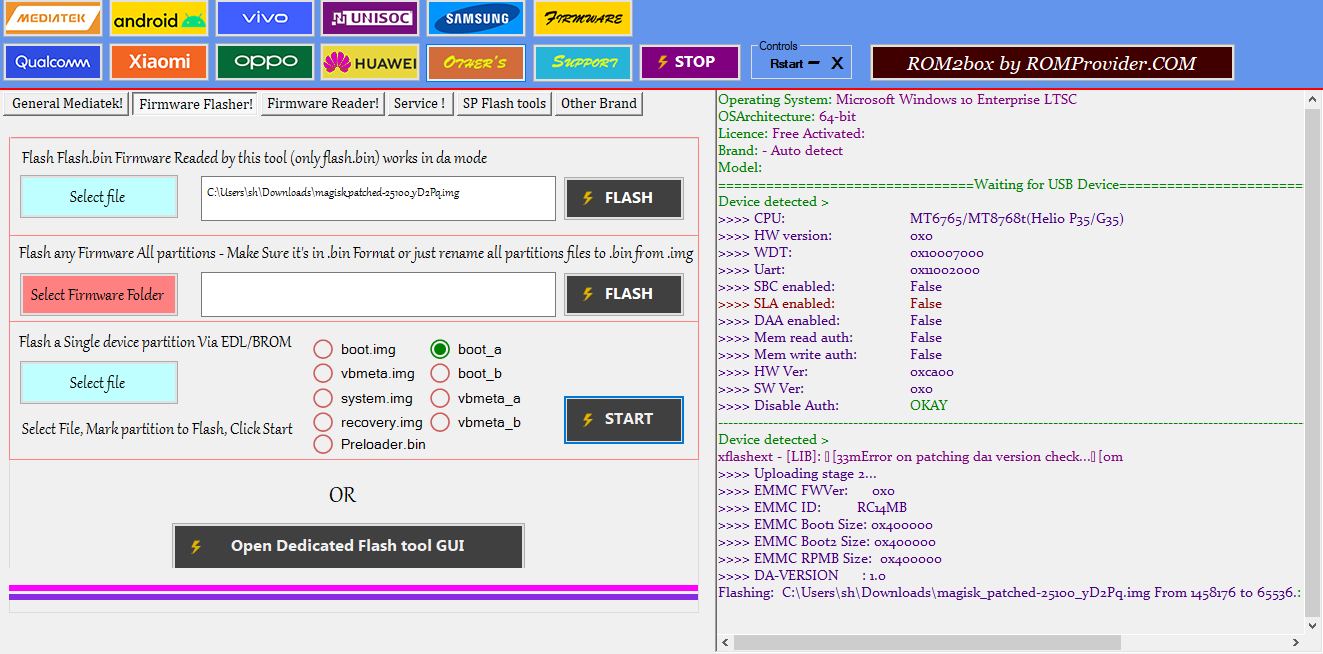Click the SBC enabled: False line
This screenshot has height=654, width=1323.
(x=830, y=287)
